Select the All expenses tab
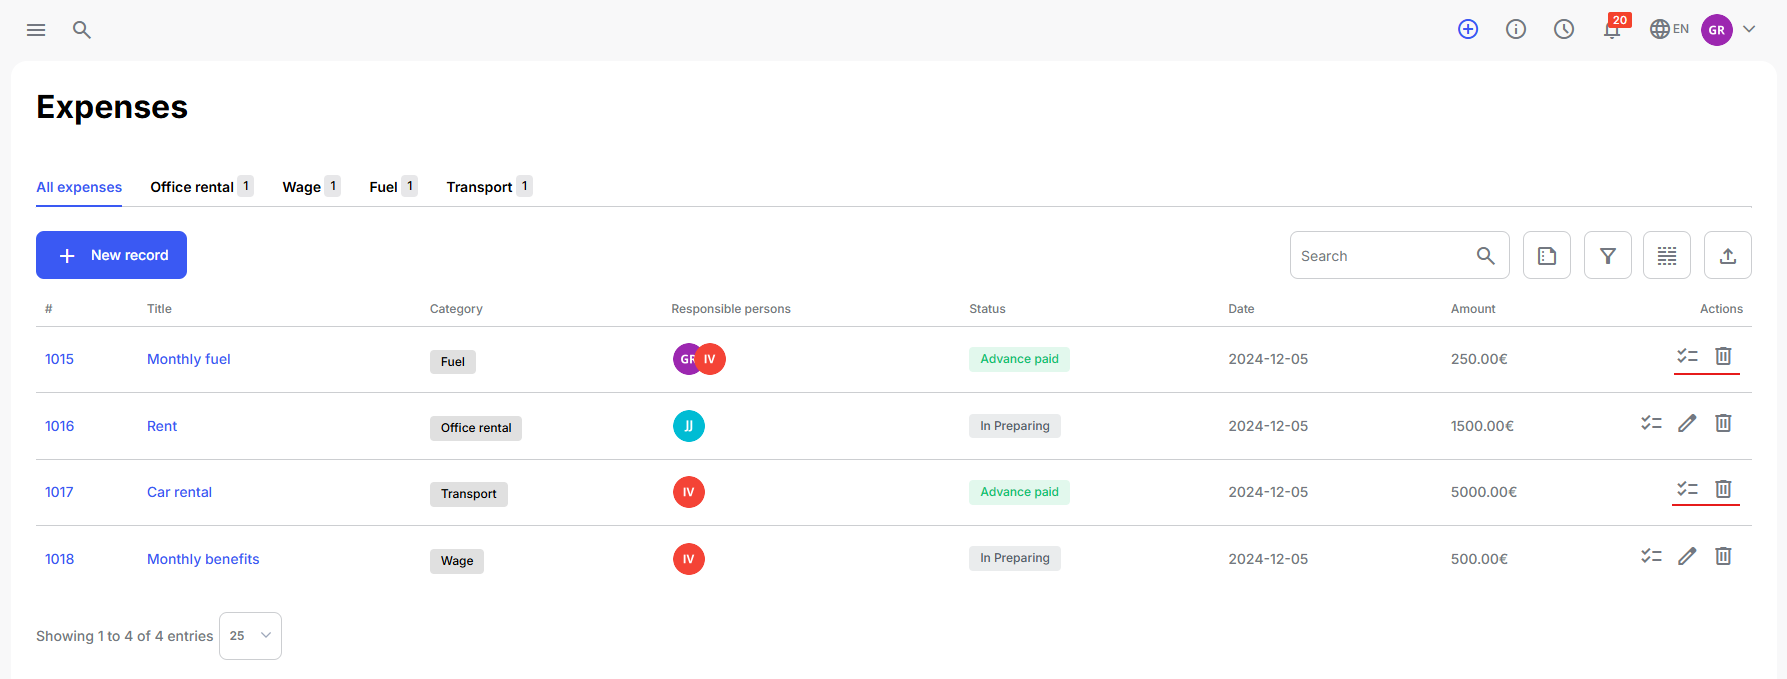1787x679 pixels. (x=79, y=187)
